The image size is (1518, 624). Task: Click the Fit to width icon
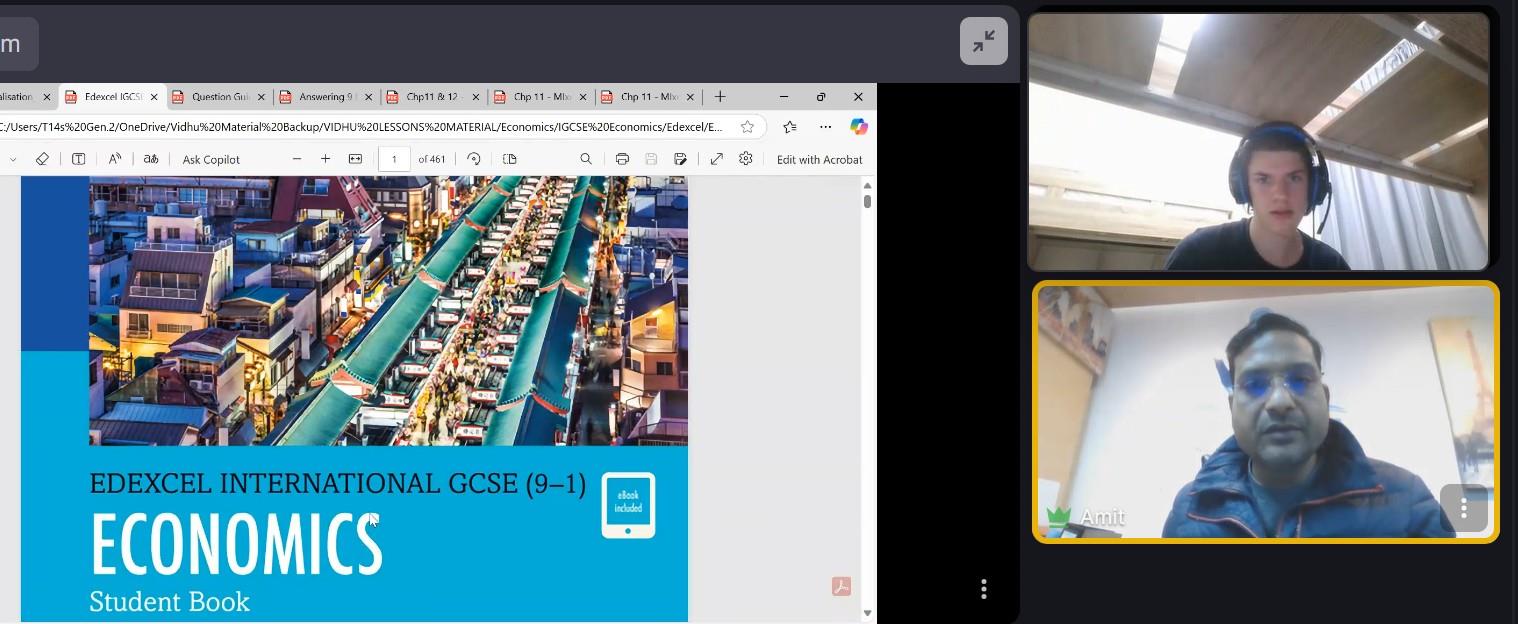[x=355, y=159]
